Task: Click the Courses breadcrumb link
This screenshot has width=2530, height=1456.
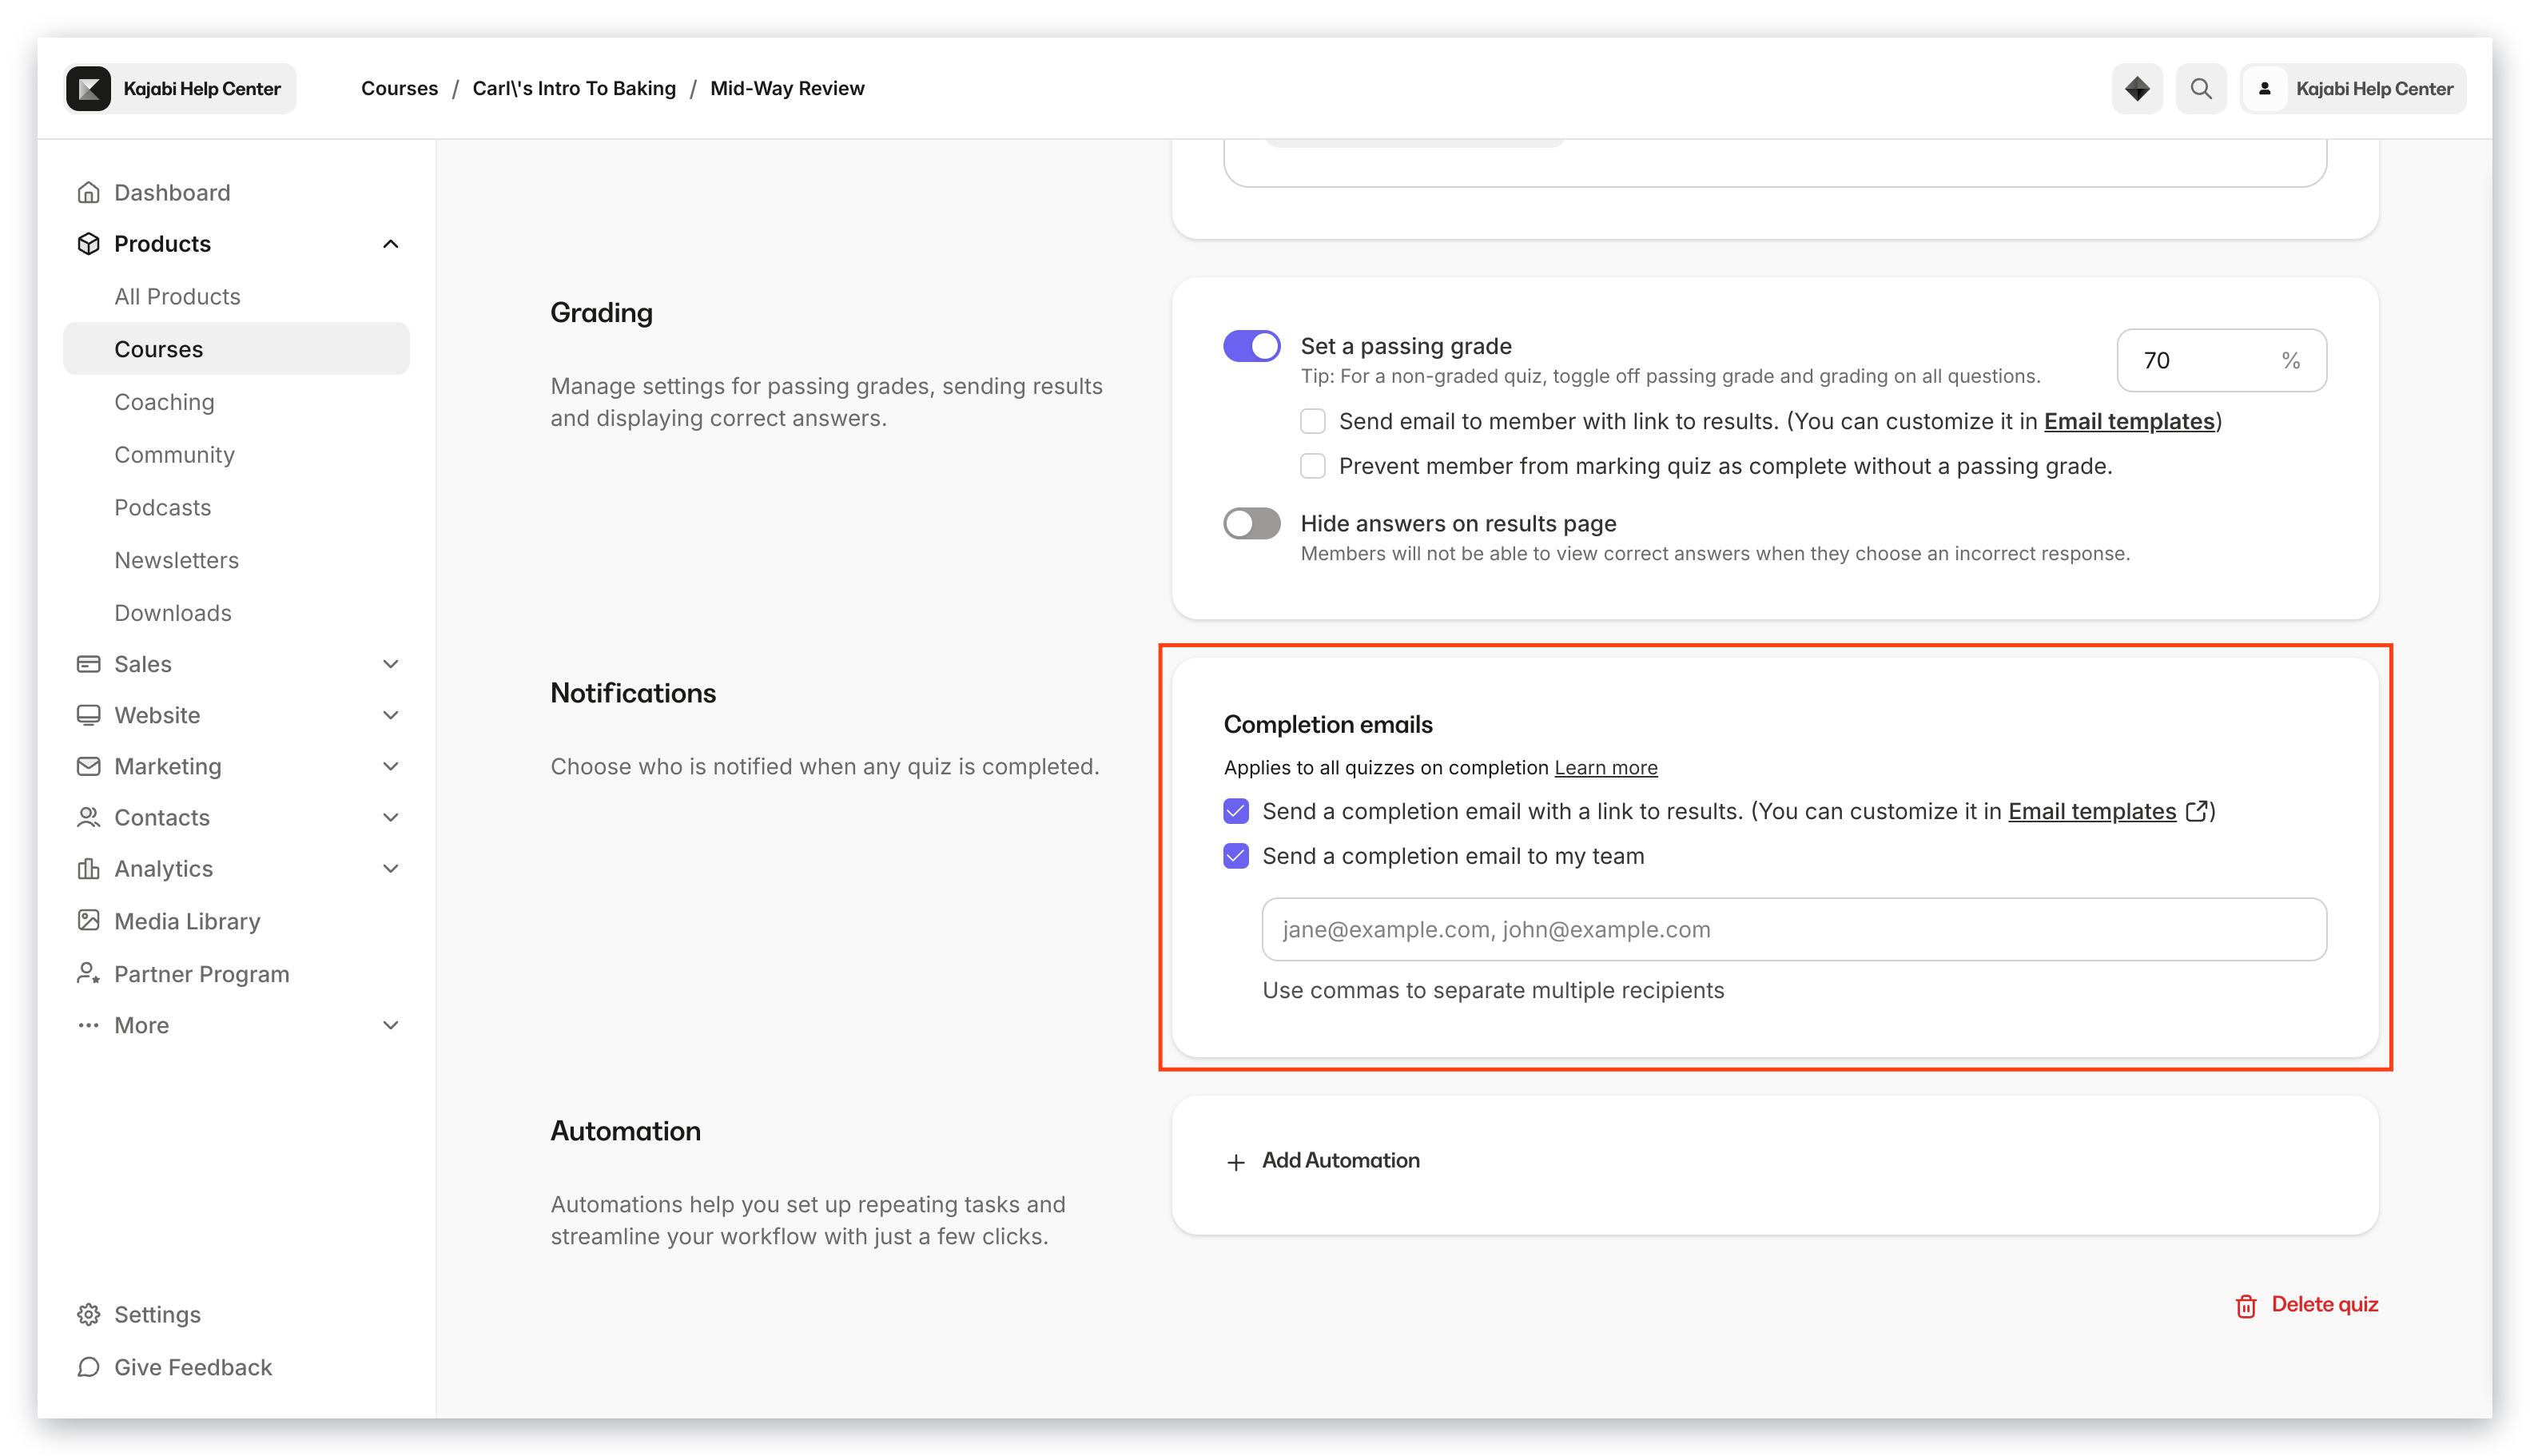Action: pos(399,88)
